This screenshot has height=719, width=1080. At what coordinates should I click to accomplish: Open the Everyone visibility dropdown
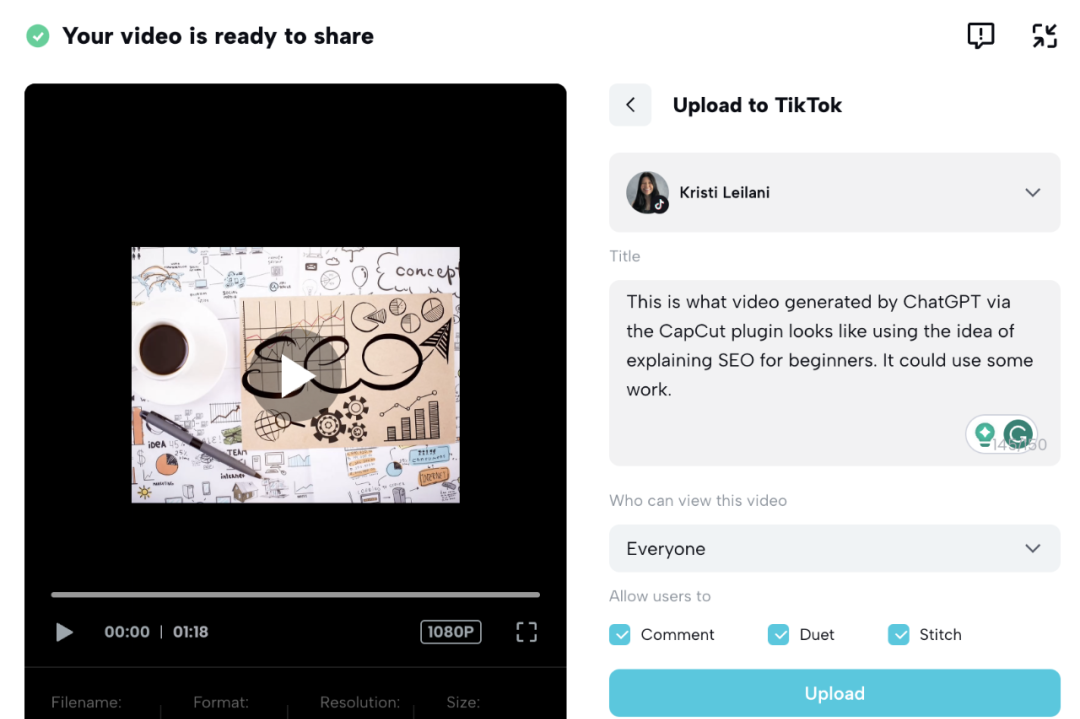coord(835,548)
